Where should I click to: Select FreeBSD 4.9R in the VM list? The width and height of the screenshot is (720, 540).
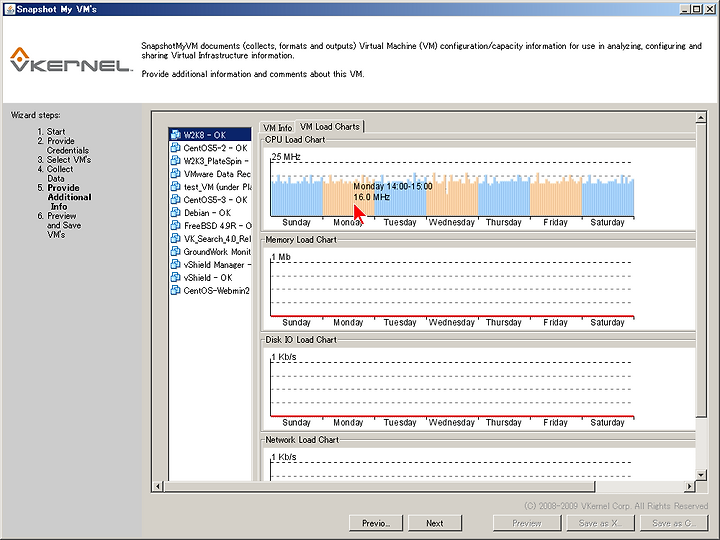tap(210, 225)
